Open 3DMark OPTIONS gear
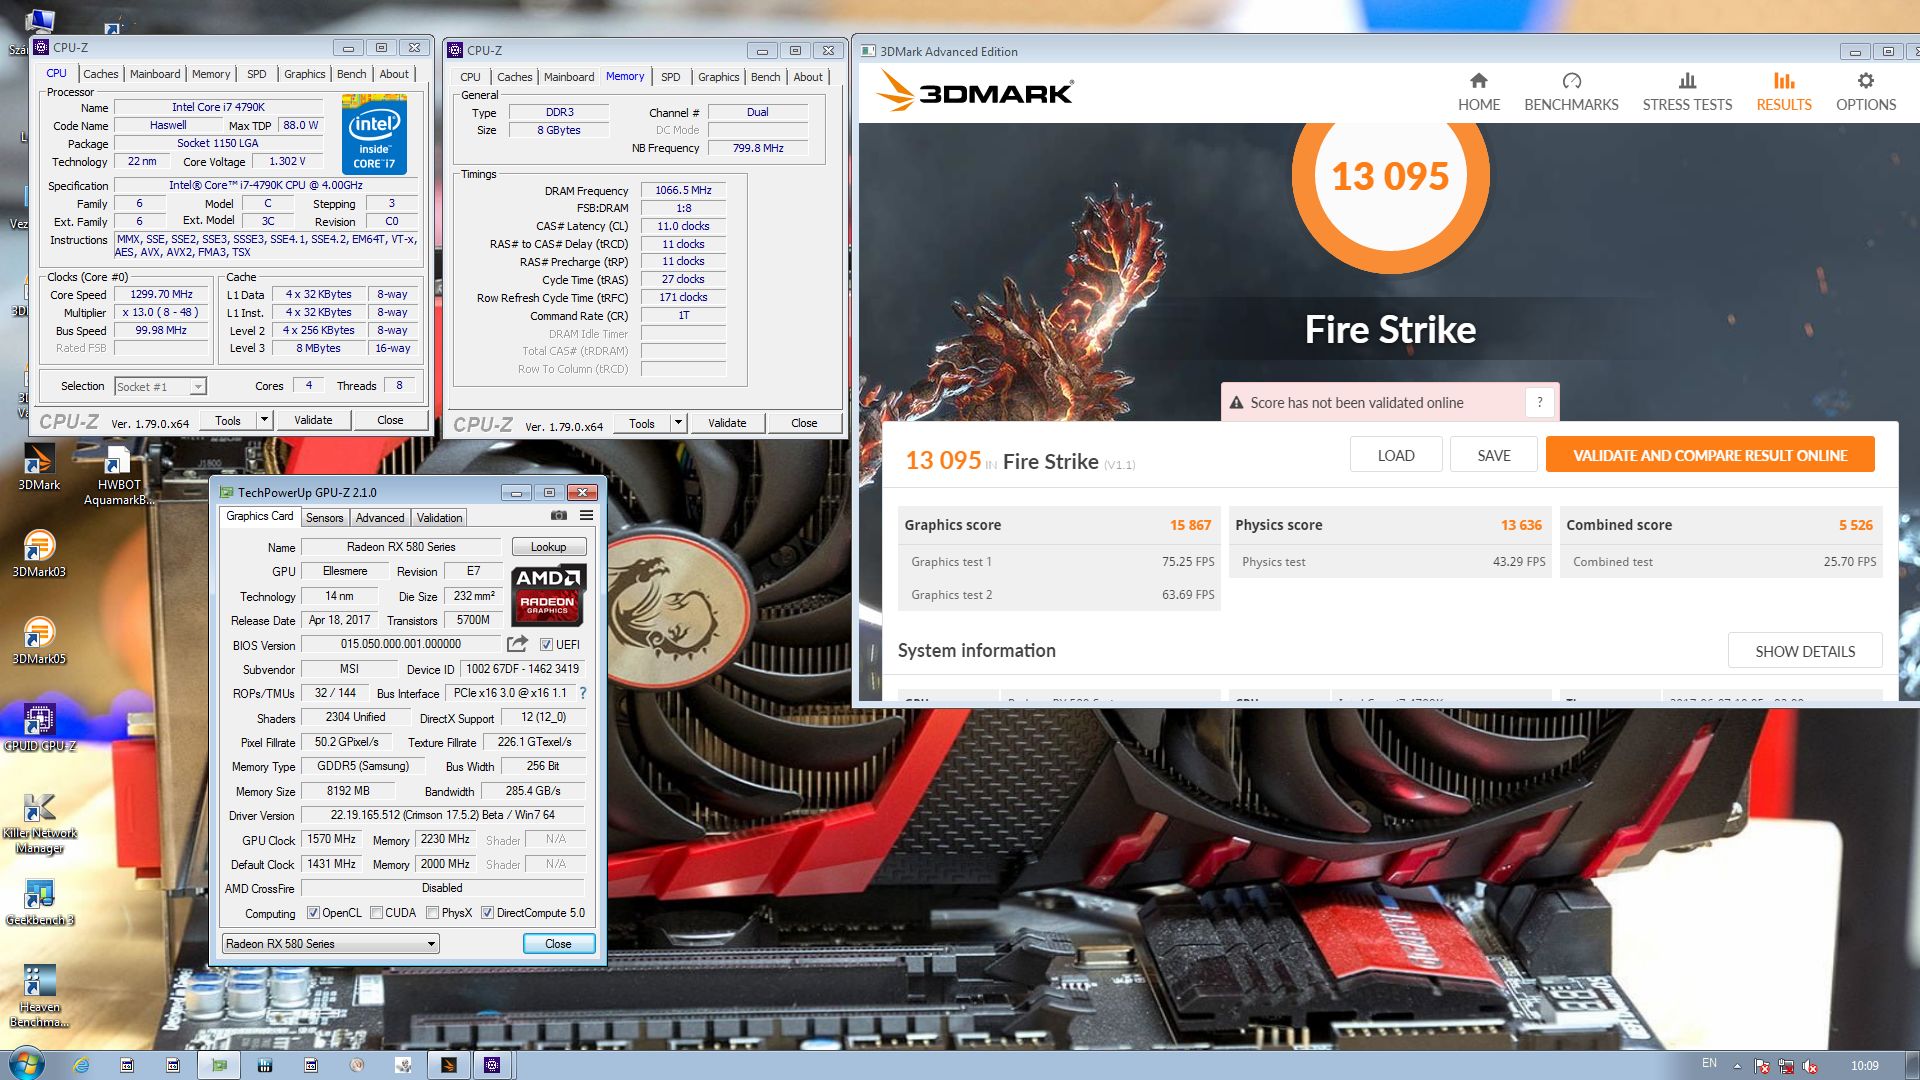The height and width of the screenshot is (1080, 1920). (x=1865, y=92)
